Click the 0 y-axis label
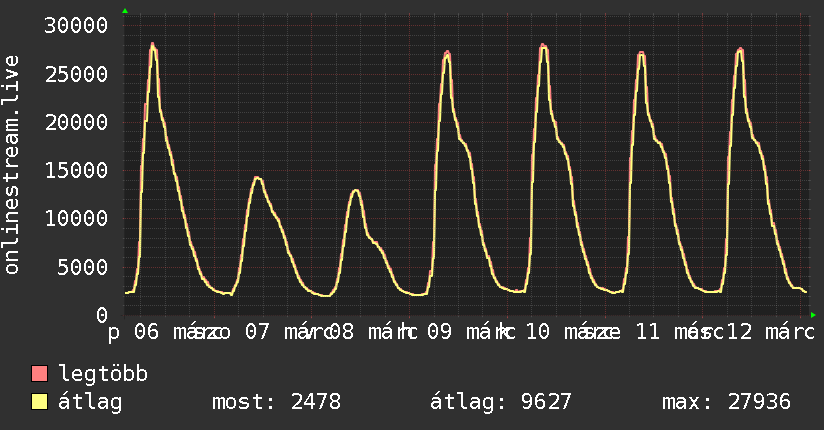824x430 pixels. click(102, 315)
